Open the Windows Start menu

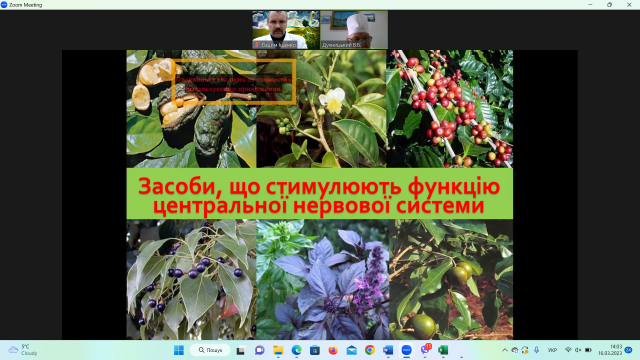pyautogui.click(x=179, y=350)
